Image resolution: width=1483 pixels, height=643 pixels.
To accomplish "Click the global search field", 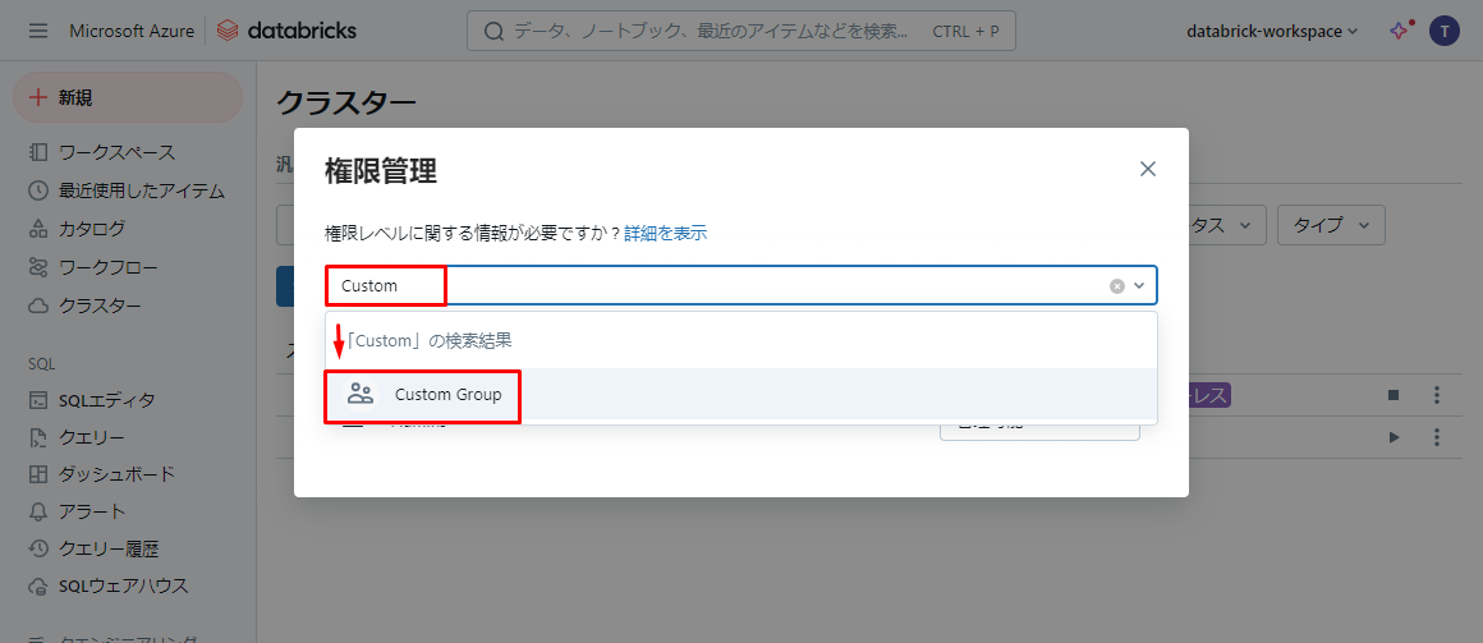I will click(x=741, y=31).
